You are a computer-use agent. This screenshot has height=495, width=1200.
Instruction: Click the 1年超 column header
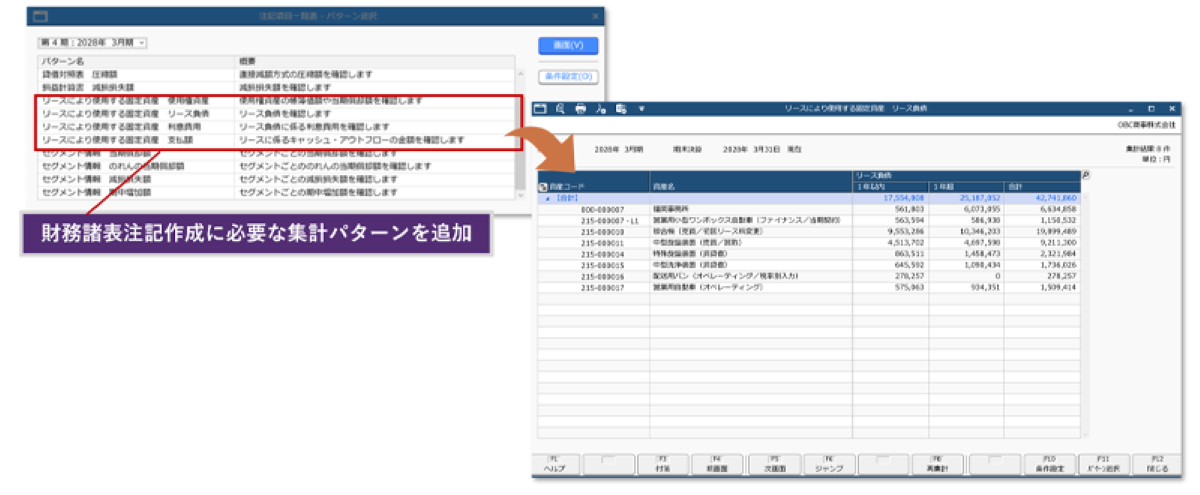coord(965,187)
